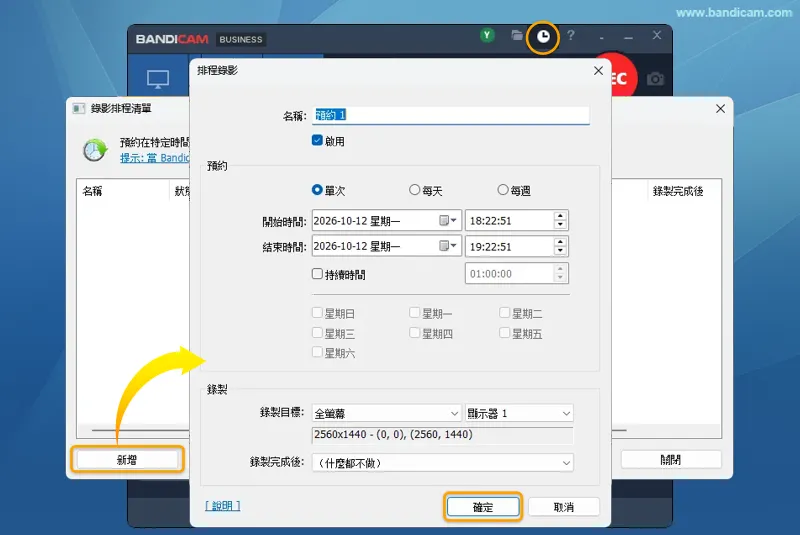Check the 星期三 checkbox
This screenshot has height=535, width=800.
[x=317, y=333]
